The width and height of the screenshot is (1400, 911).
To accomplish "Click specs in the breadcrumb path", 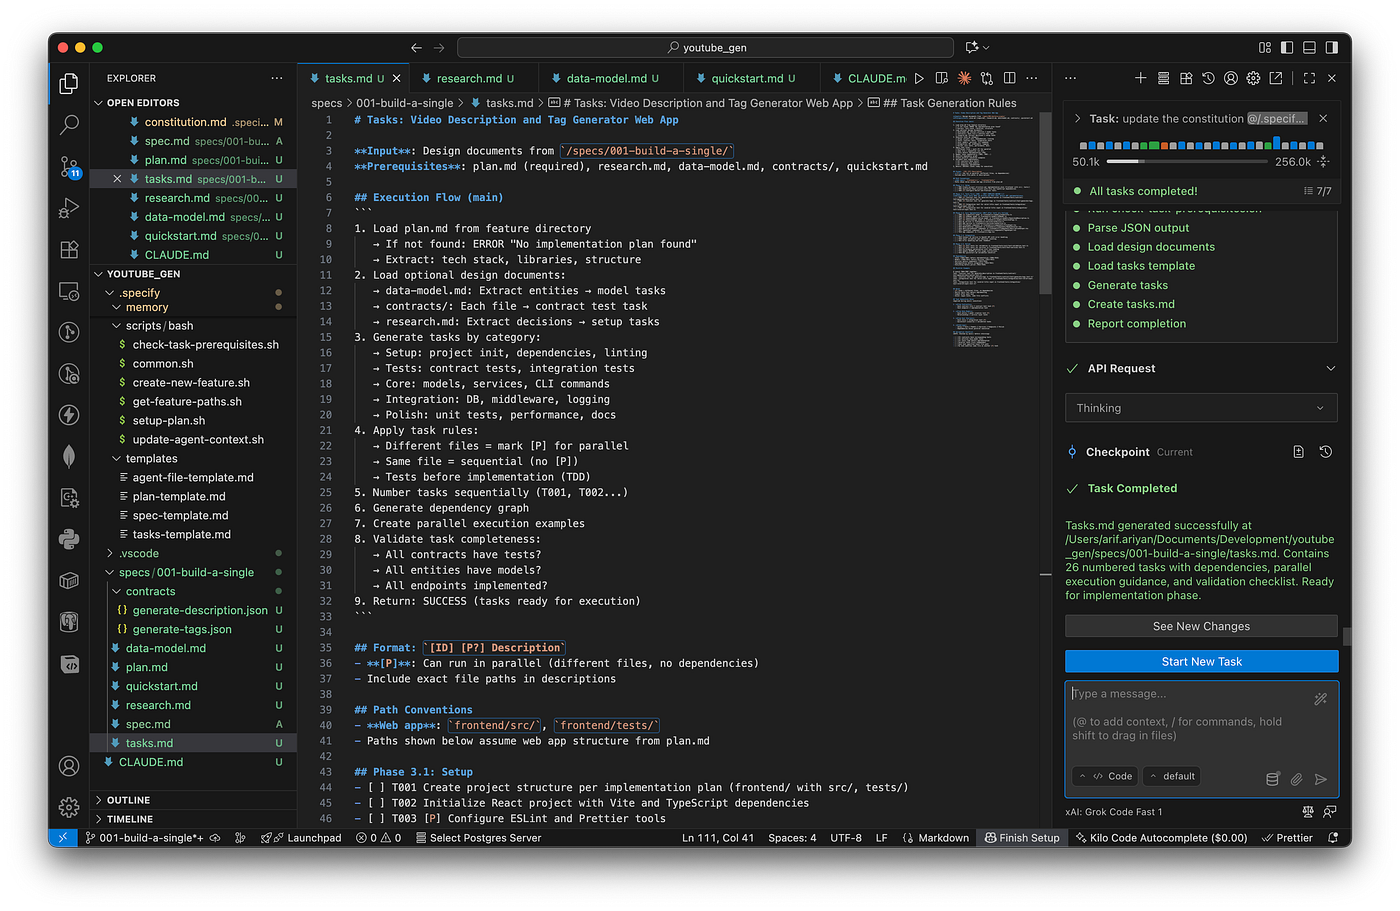I will [326, 103].
